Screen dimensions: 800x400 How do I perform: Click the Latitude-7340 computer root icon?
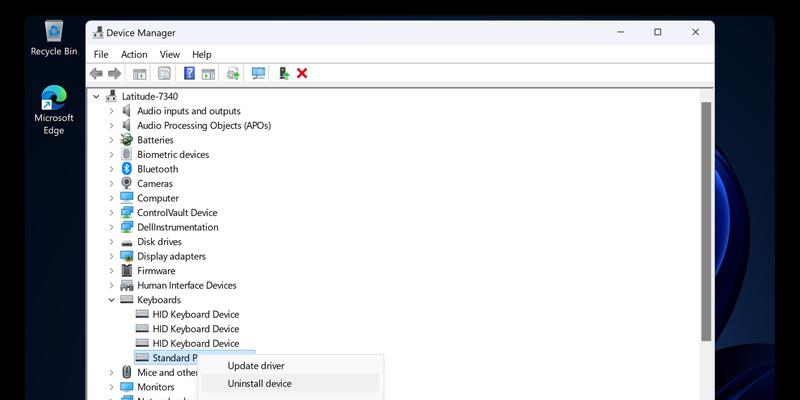pyautogui.click(x=111, y=96)
